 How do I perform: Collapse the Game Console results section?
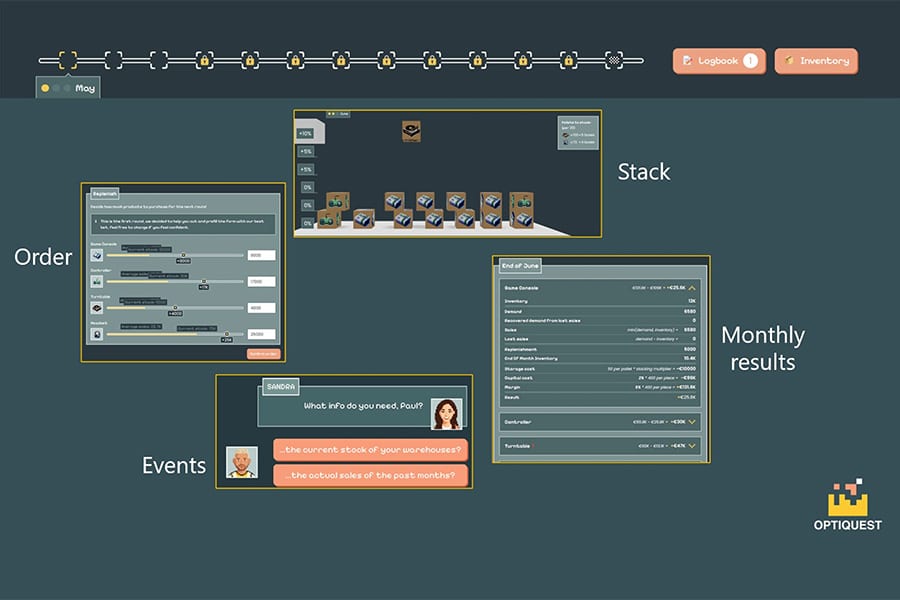(x=692, y=286)
